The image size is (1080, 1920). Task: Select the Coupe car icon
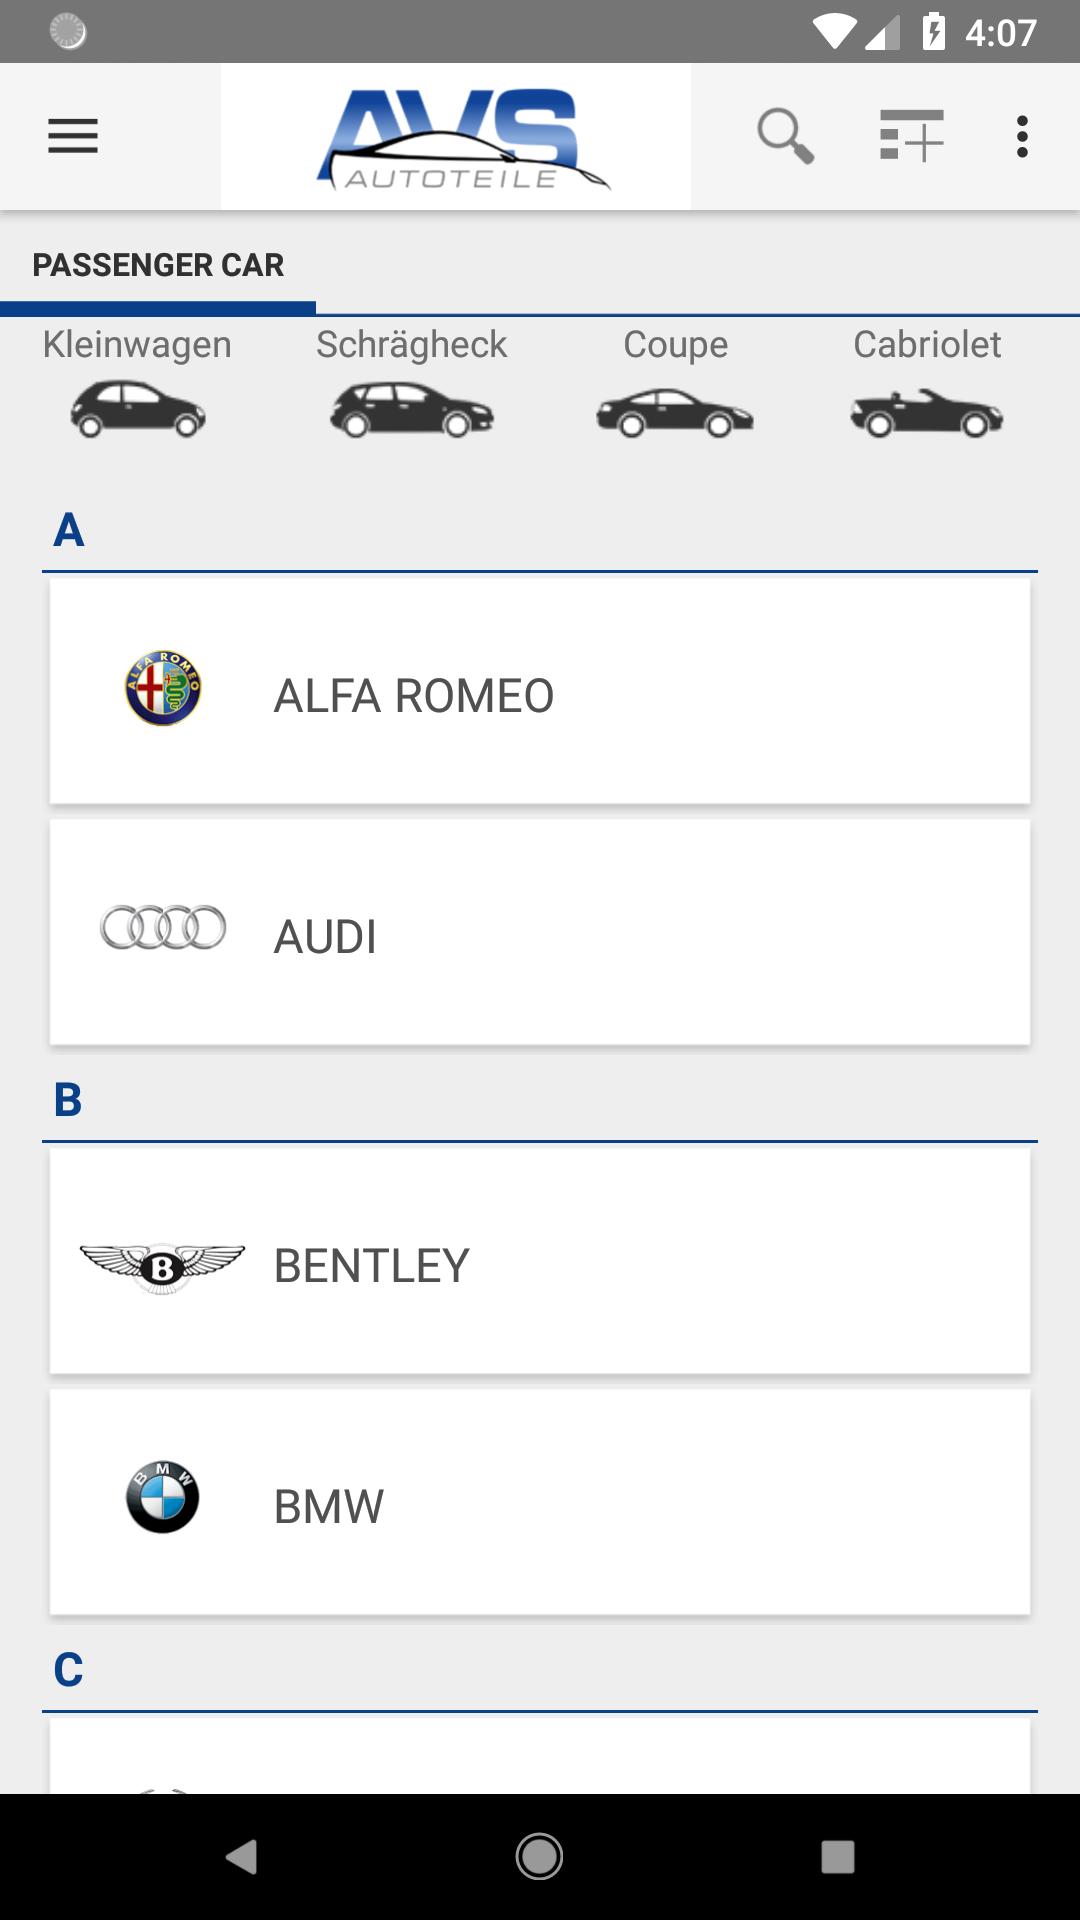(675, 412)
